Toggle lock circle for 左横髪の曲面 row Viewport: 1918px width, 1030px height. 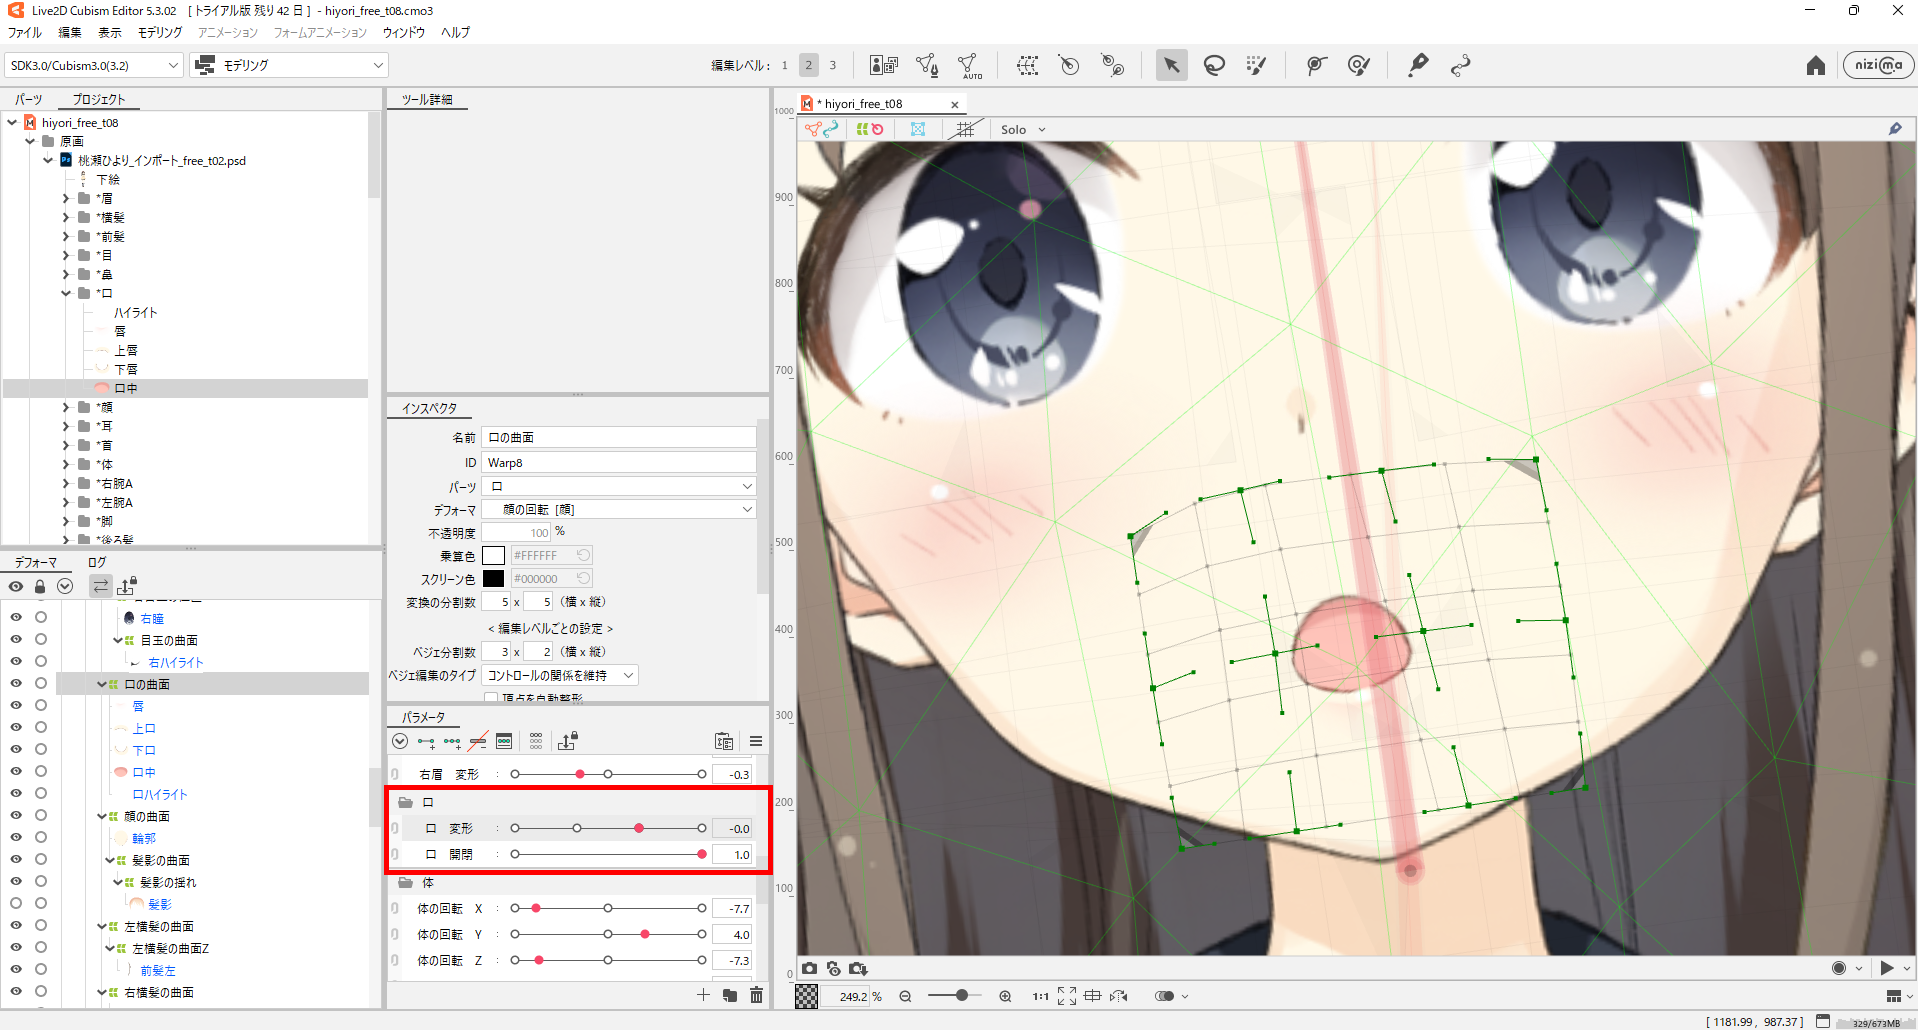click(x=41, y=925)
